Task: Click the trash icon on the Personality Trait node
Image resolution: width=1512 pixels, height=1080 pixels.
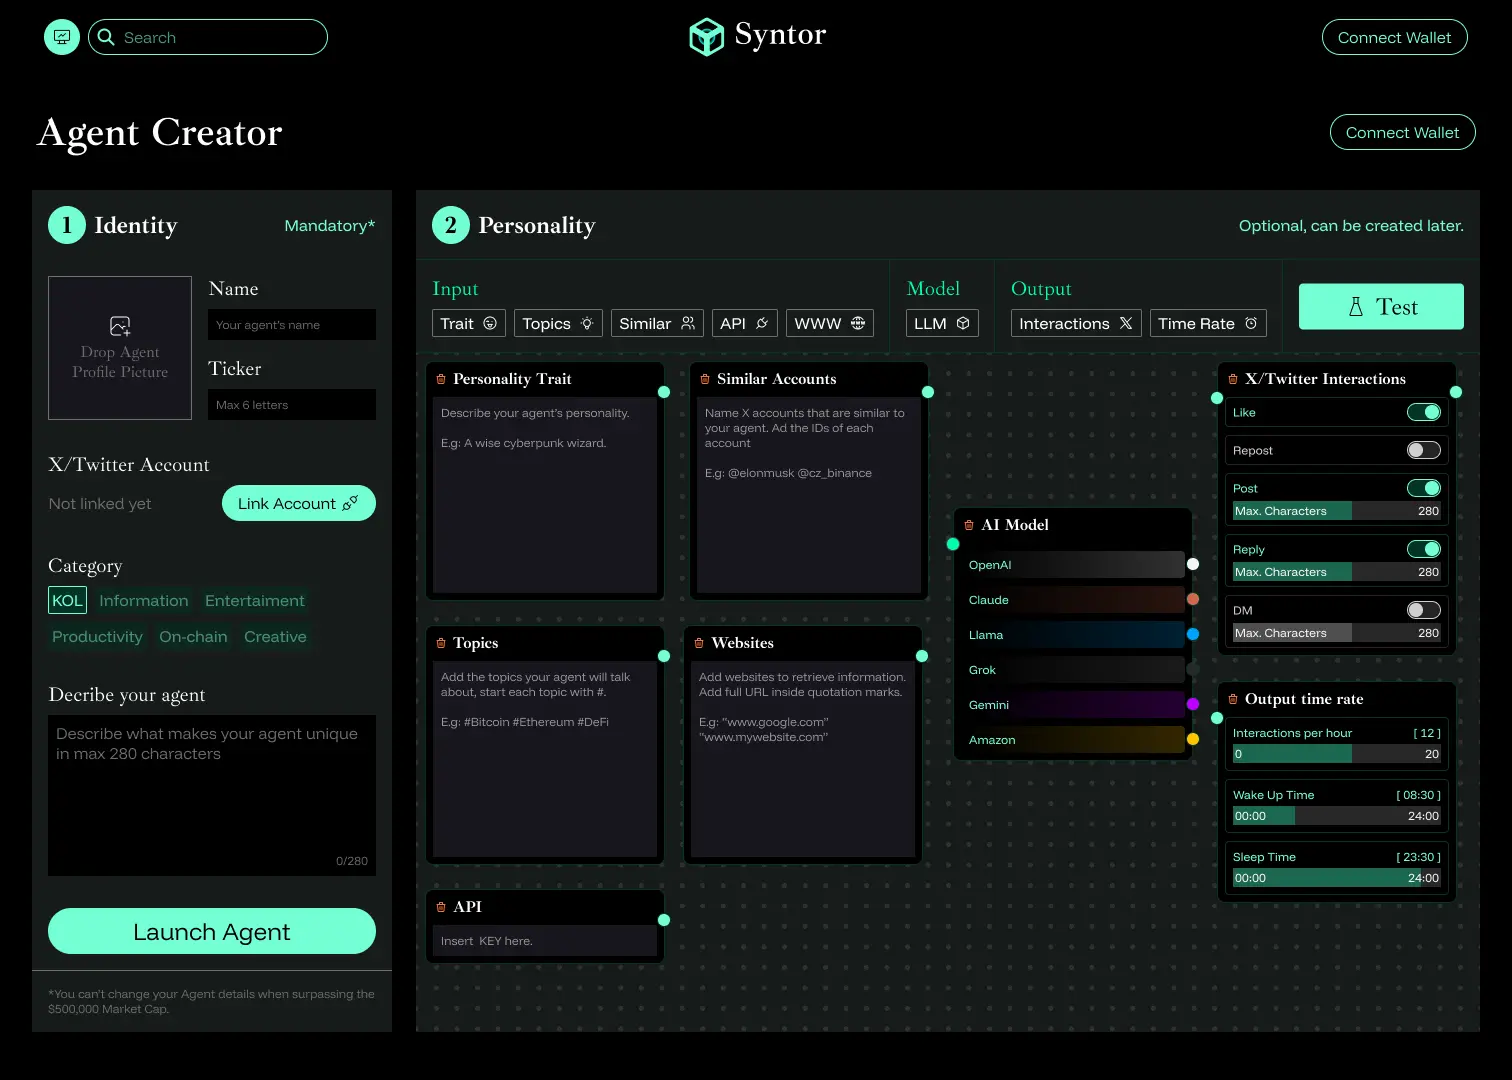Action: [441, 378]
